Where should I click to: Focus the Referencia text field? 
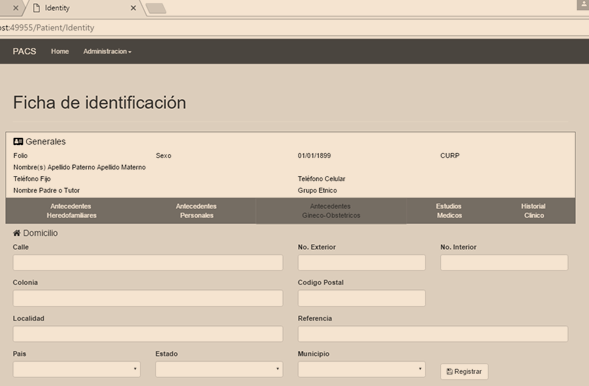(433, 334)
